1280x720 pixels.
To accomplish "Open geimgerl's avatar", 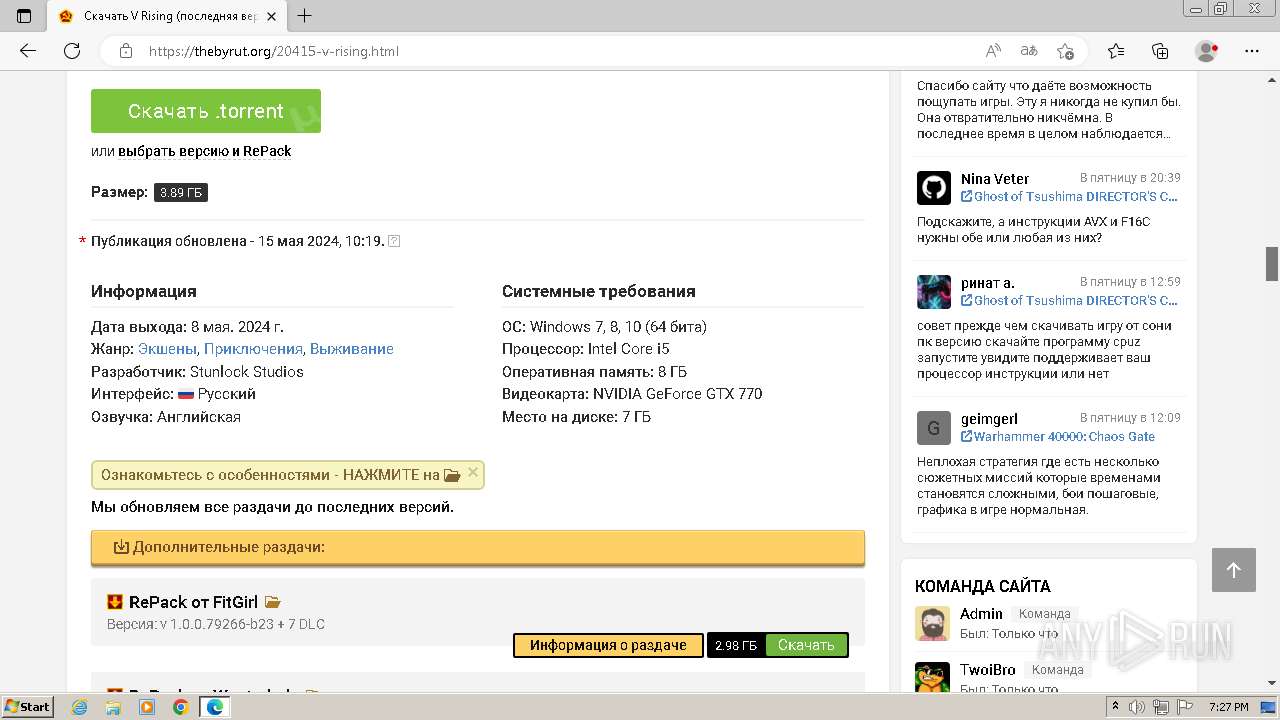I will pos(934,428).
